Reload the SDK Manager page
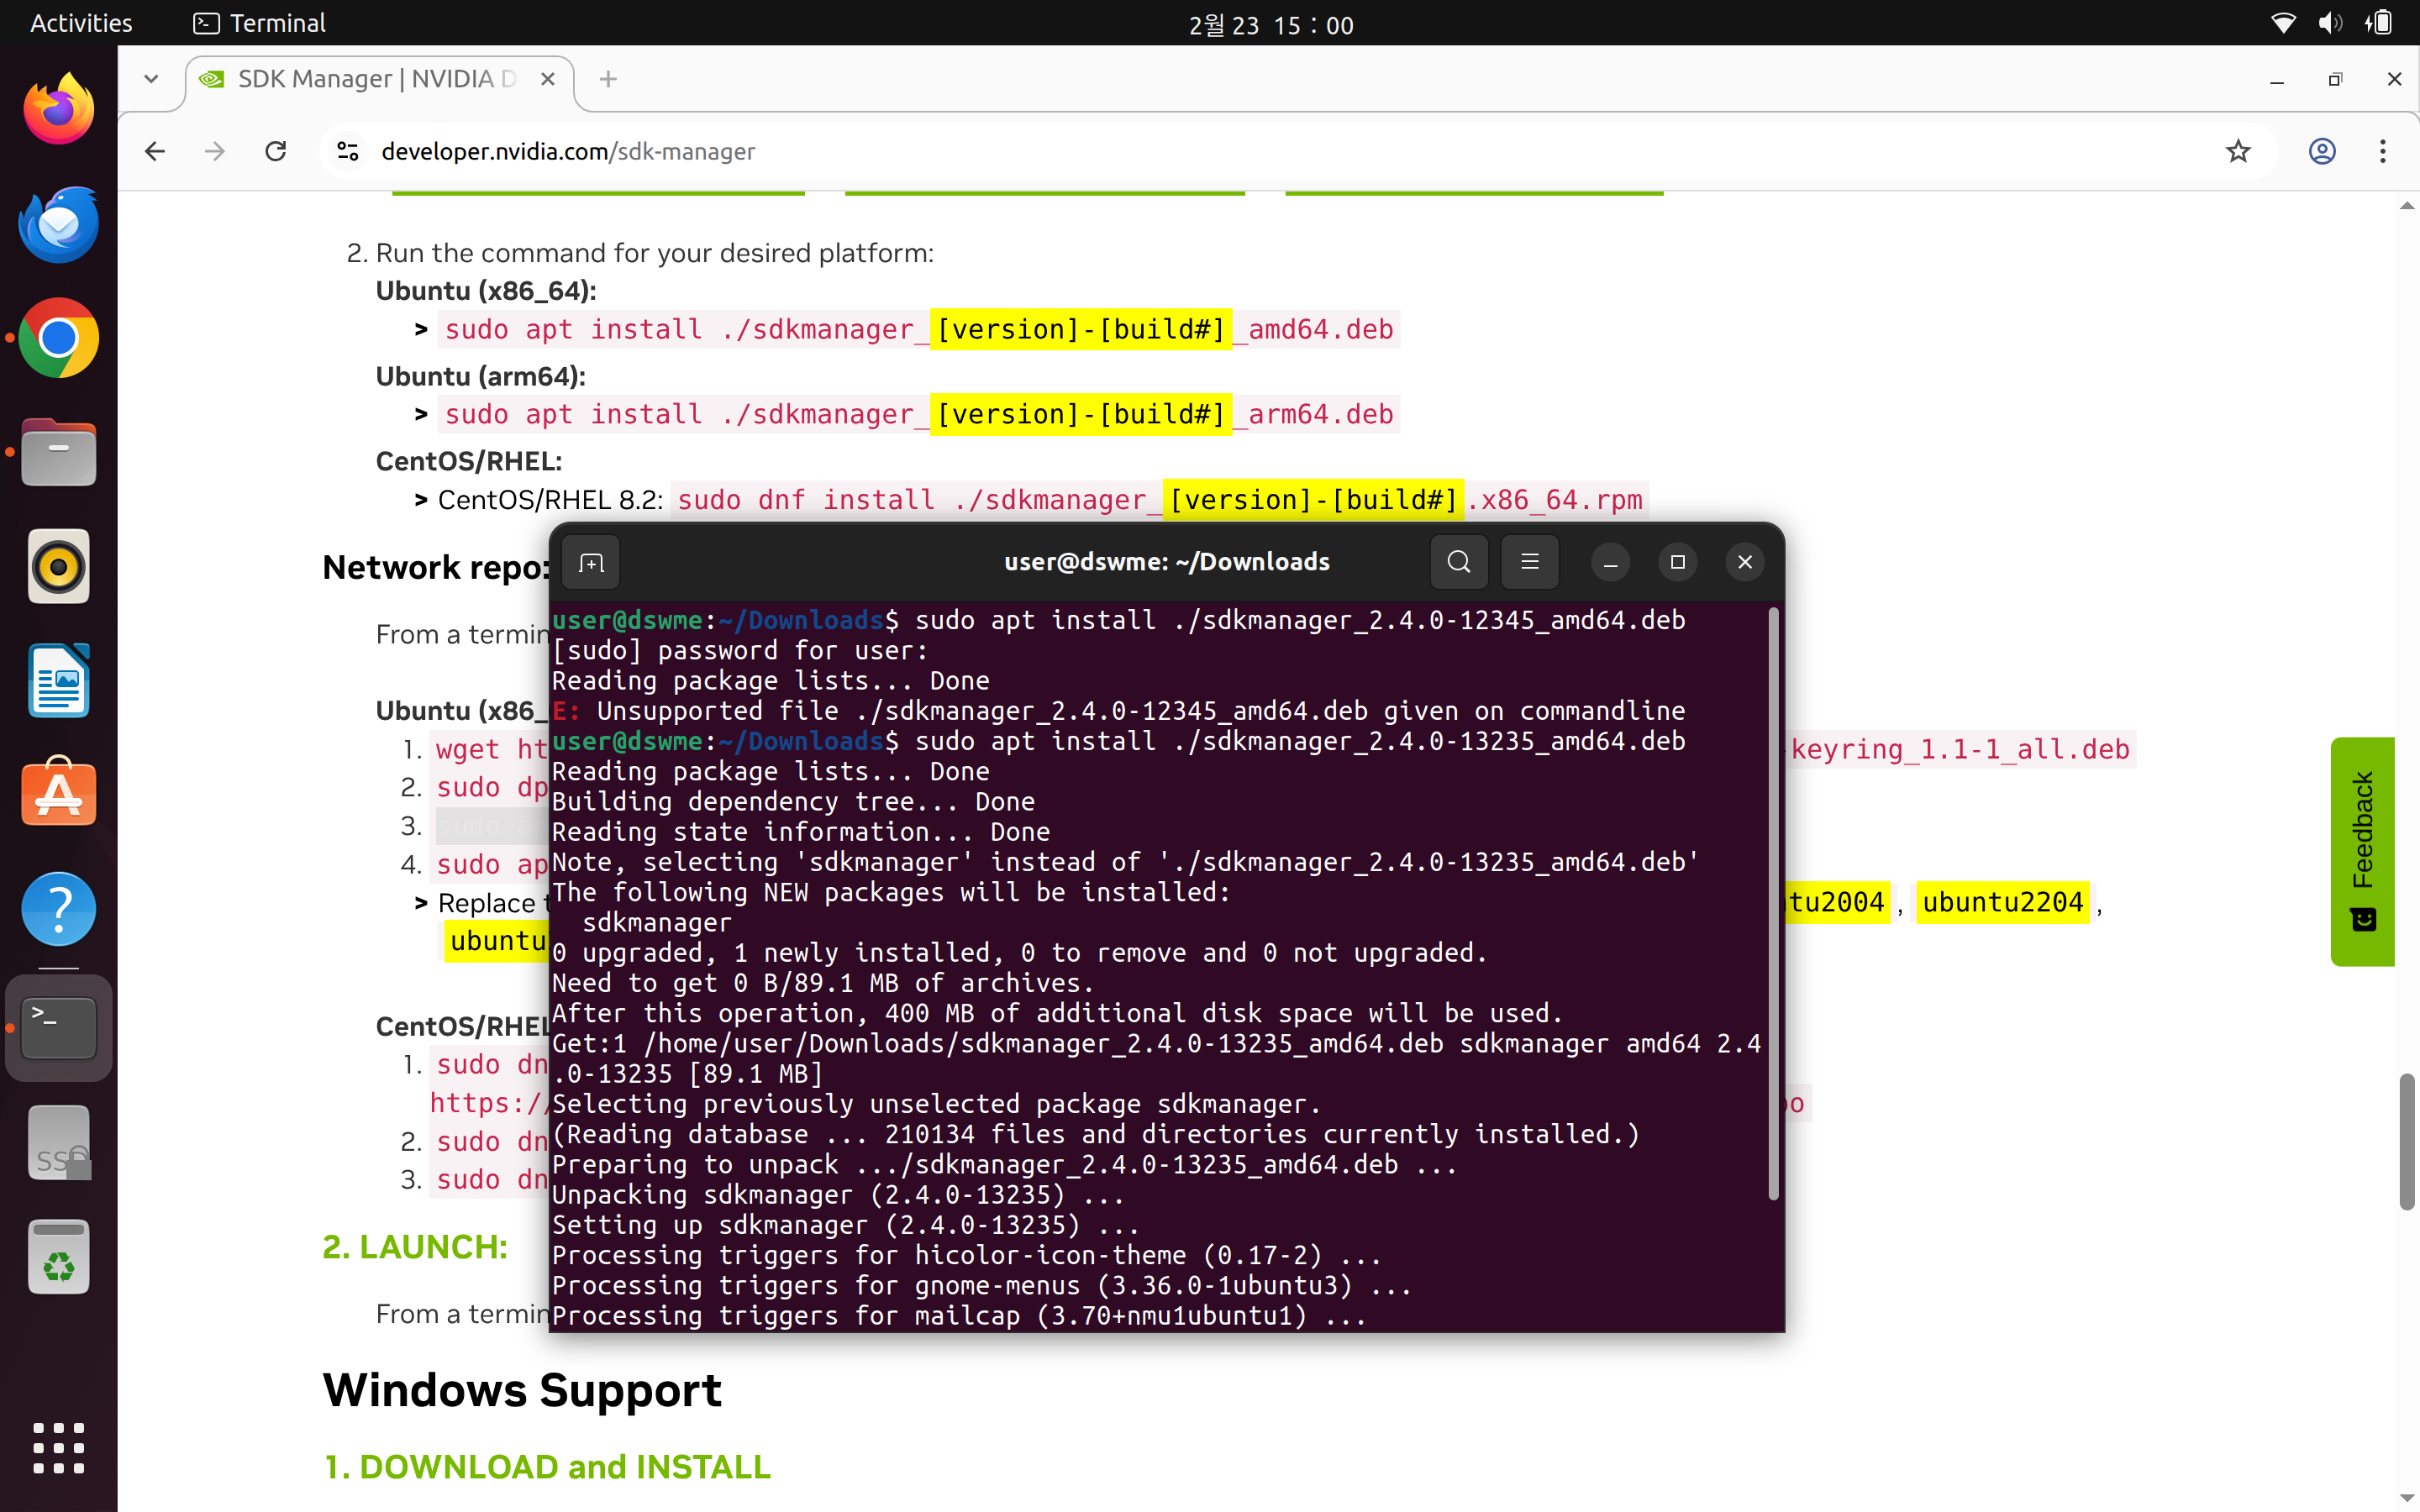 pos(276,151)
